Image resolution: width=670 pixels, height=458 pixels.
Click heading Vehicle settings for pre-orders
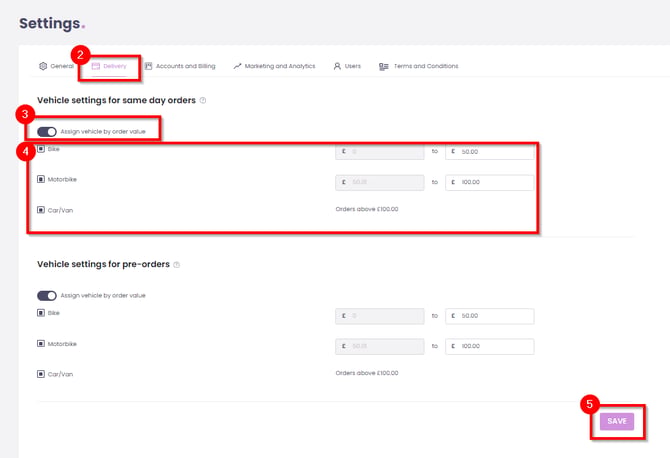pyautogui.click(x=103, y=264)
